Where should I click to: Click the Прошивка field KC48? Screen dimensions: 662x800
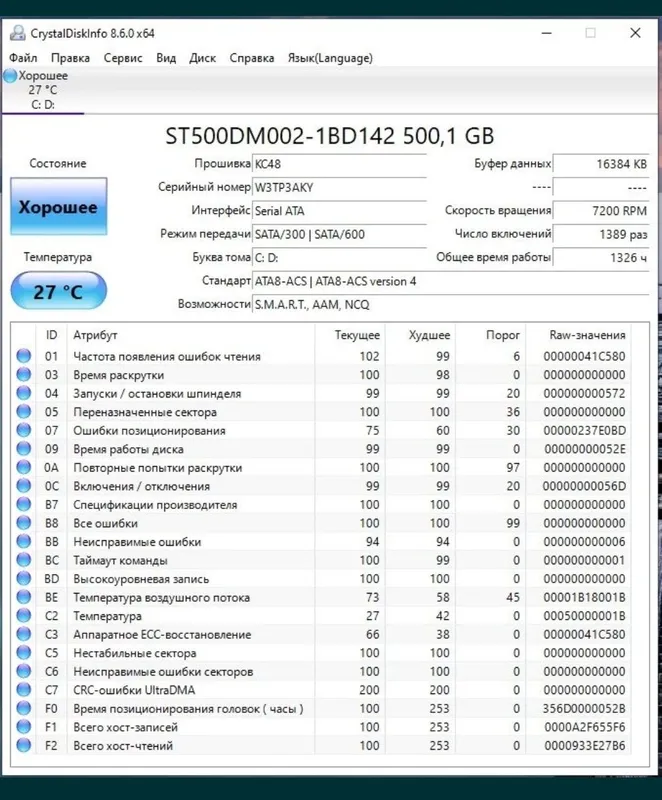click(x=339, y=164)
